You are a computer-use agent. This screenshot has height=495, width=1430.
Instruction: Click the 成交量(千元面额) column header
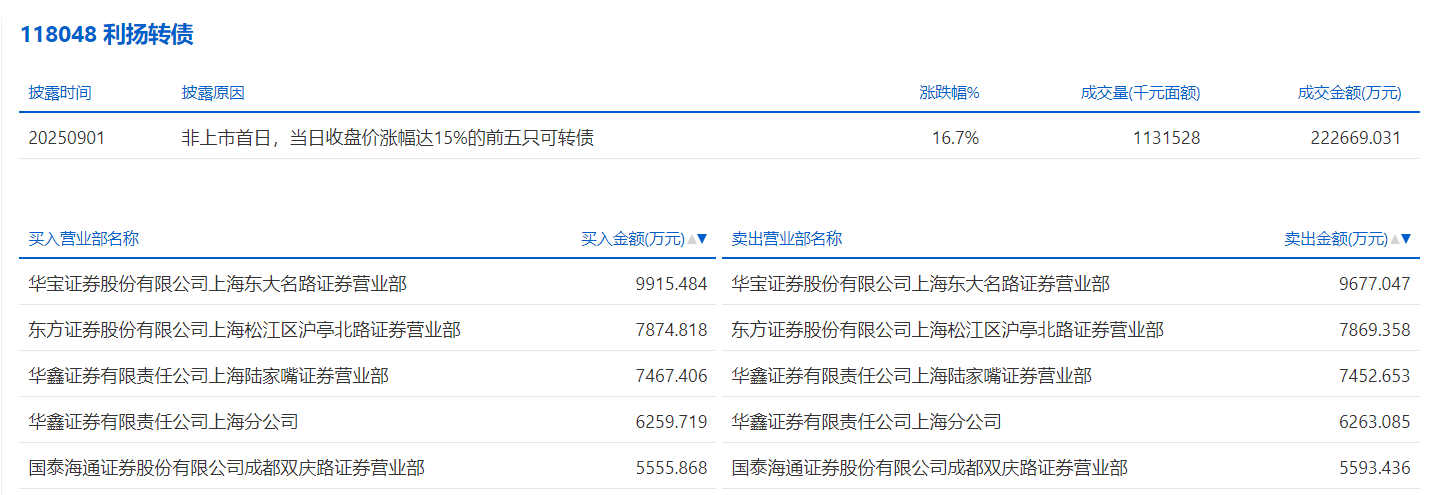[1140, 93]
